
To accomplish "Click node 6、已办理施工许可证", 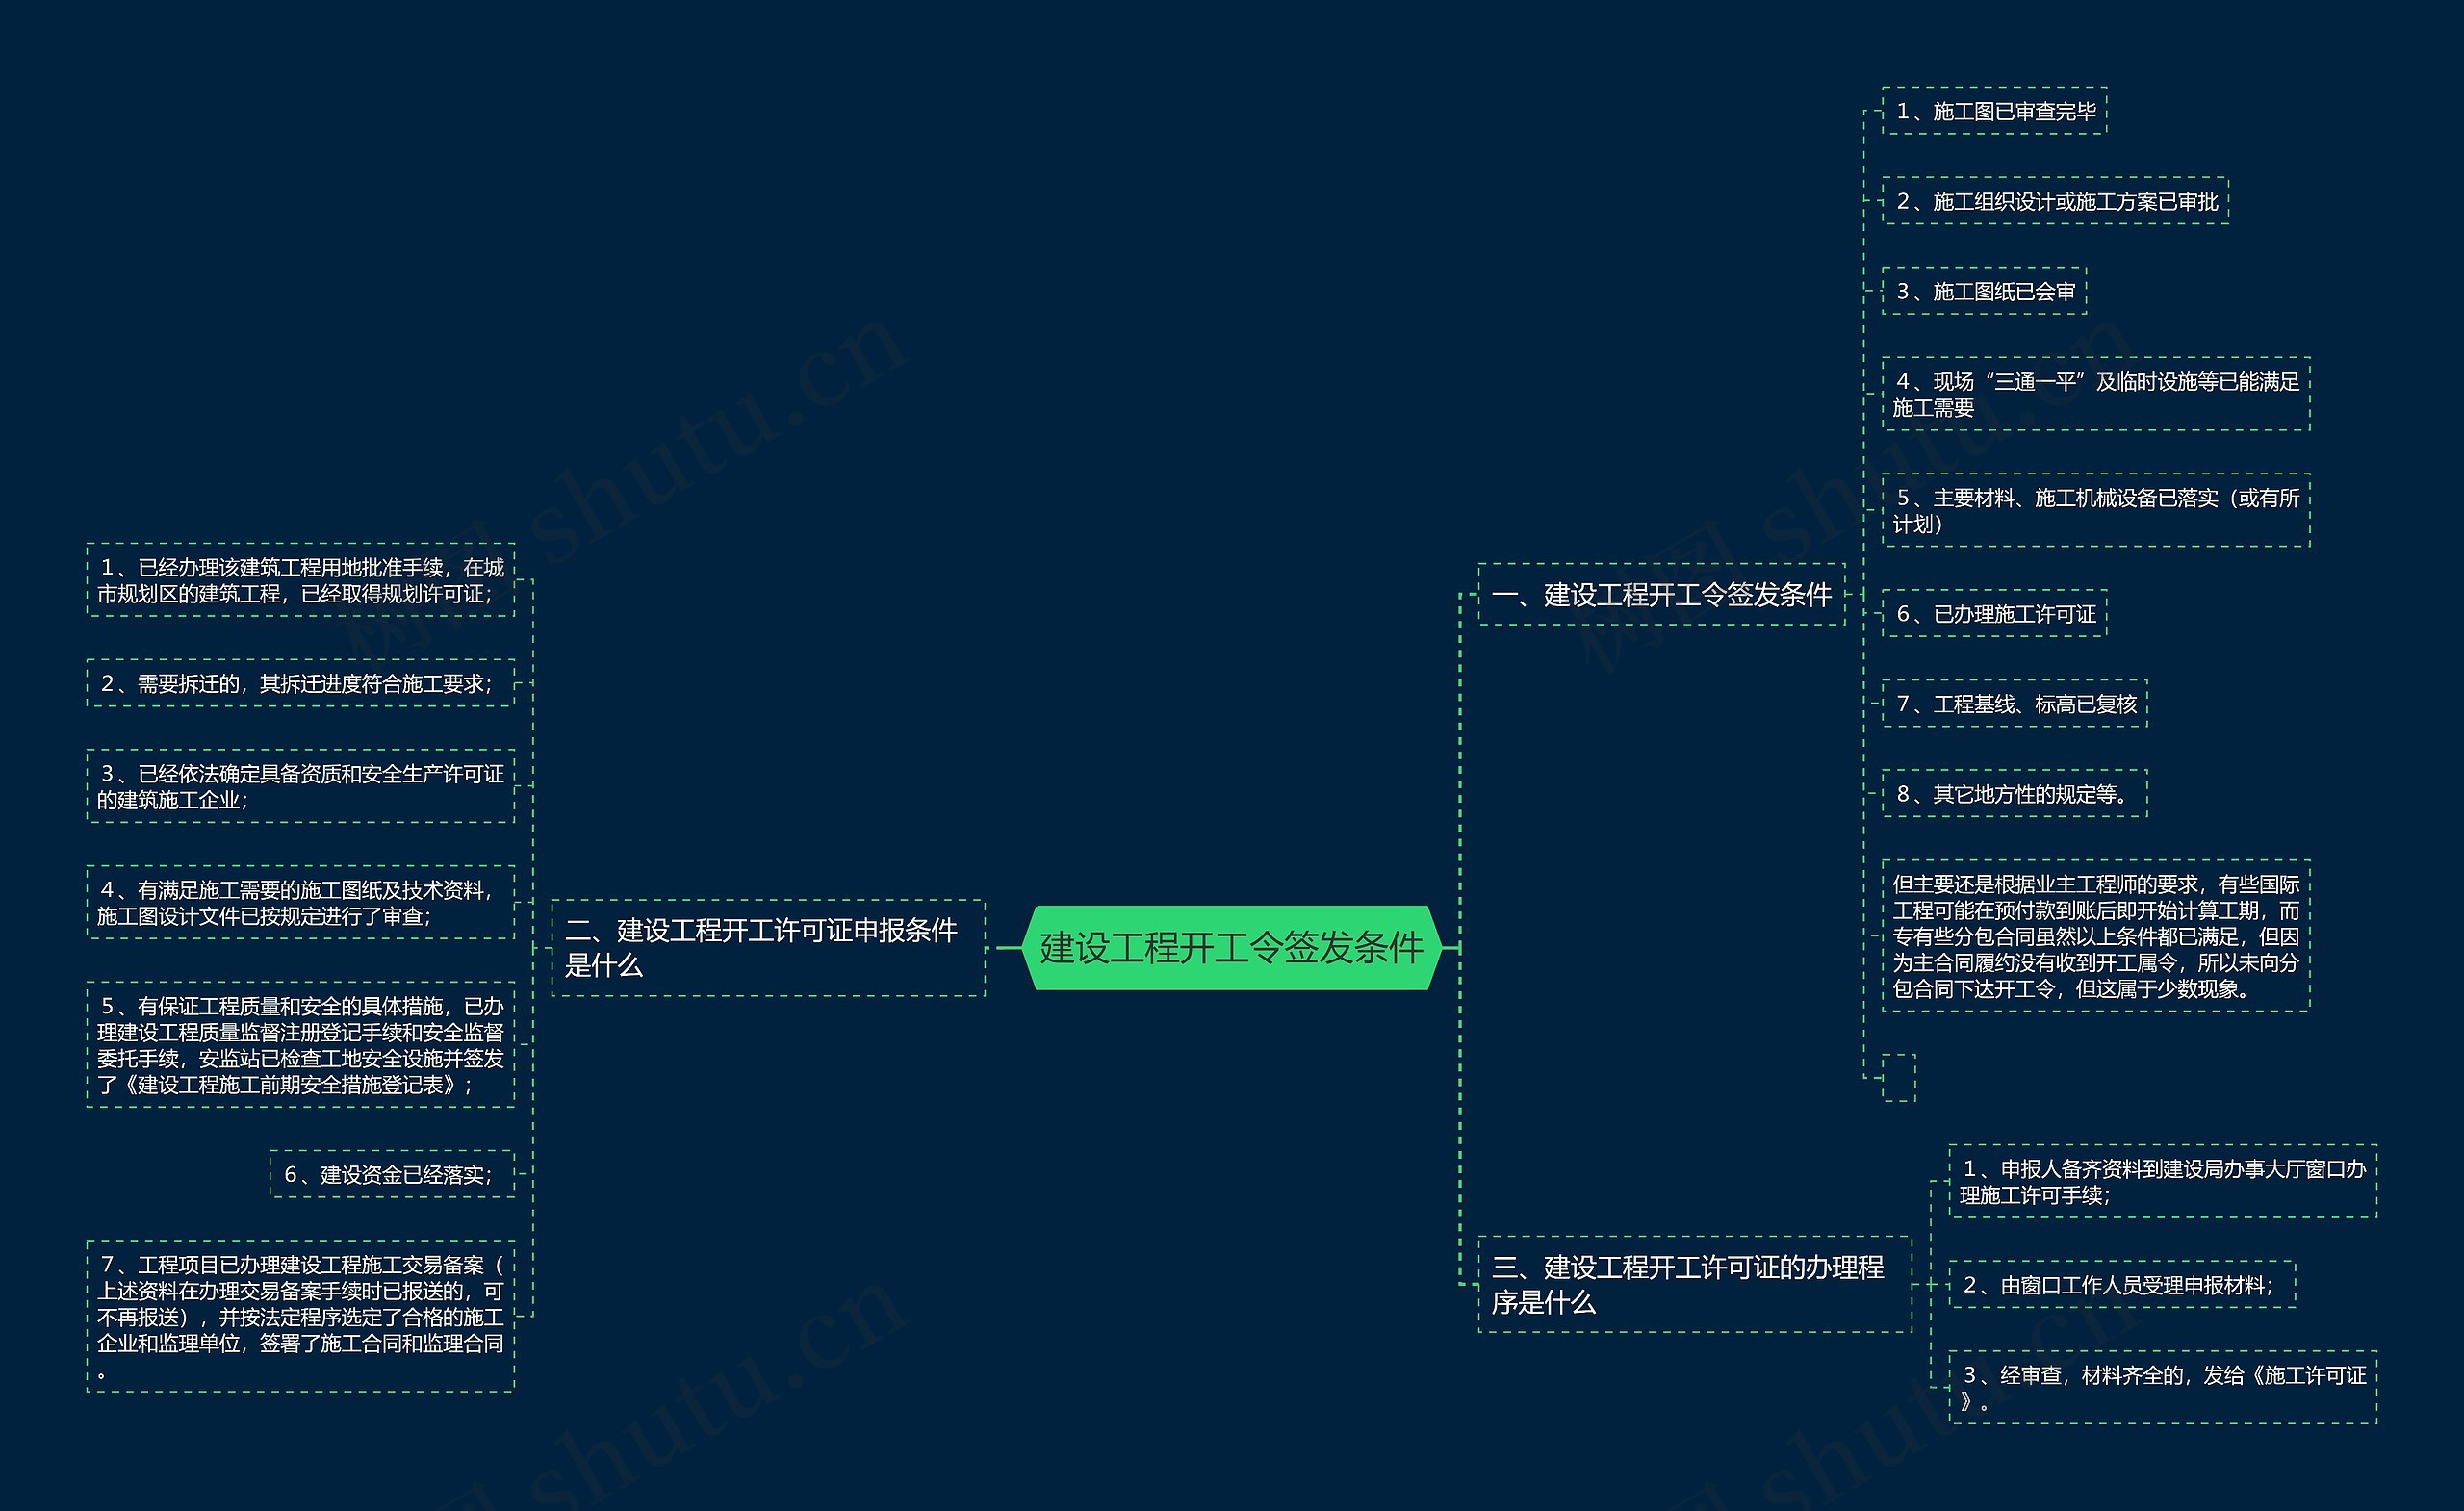I will (1994, 614).
